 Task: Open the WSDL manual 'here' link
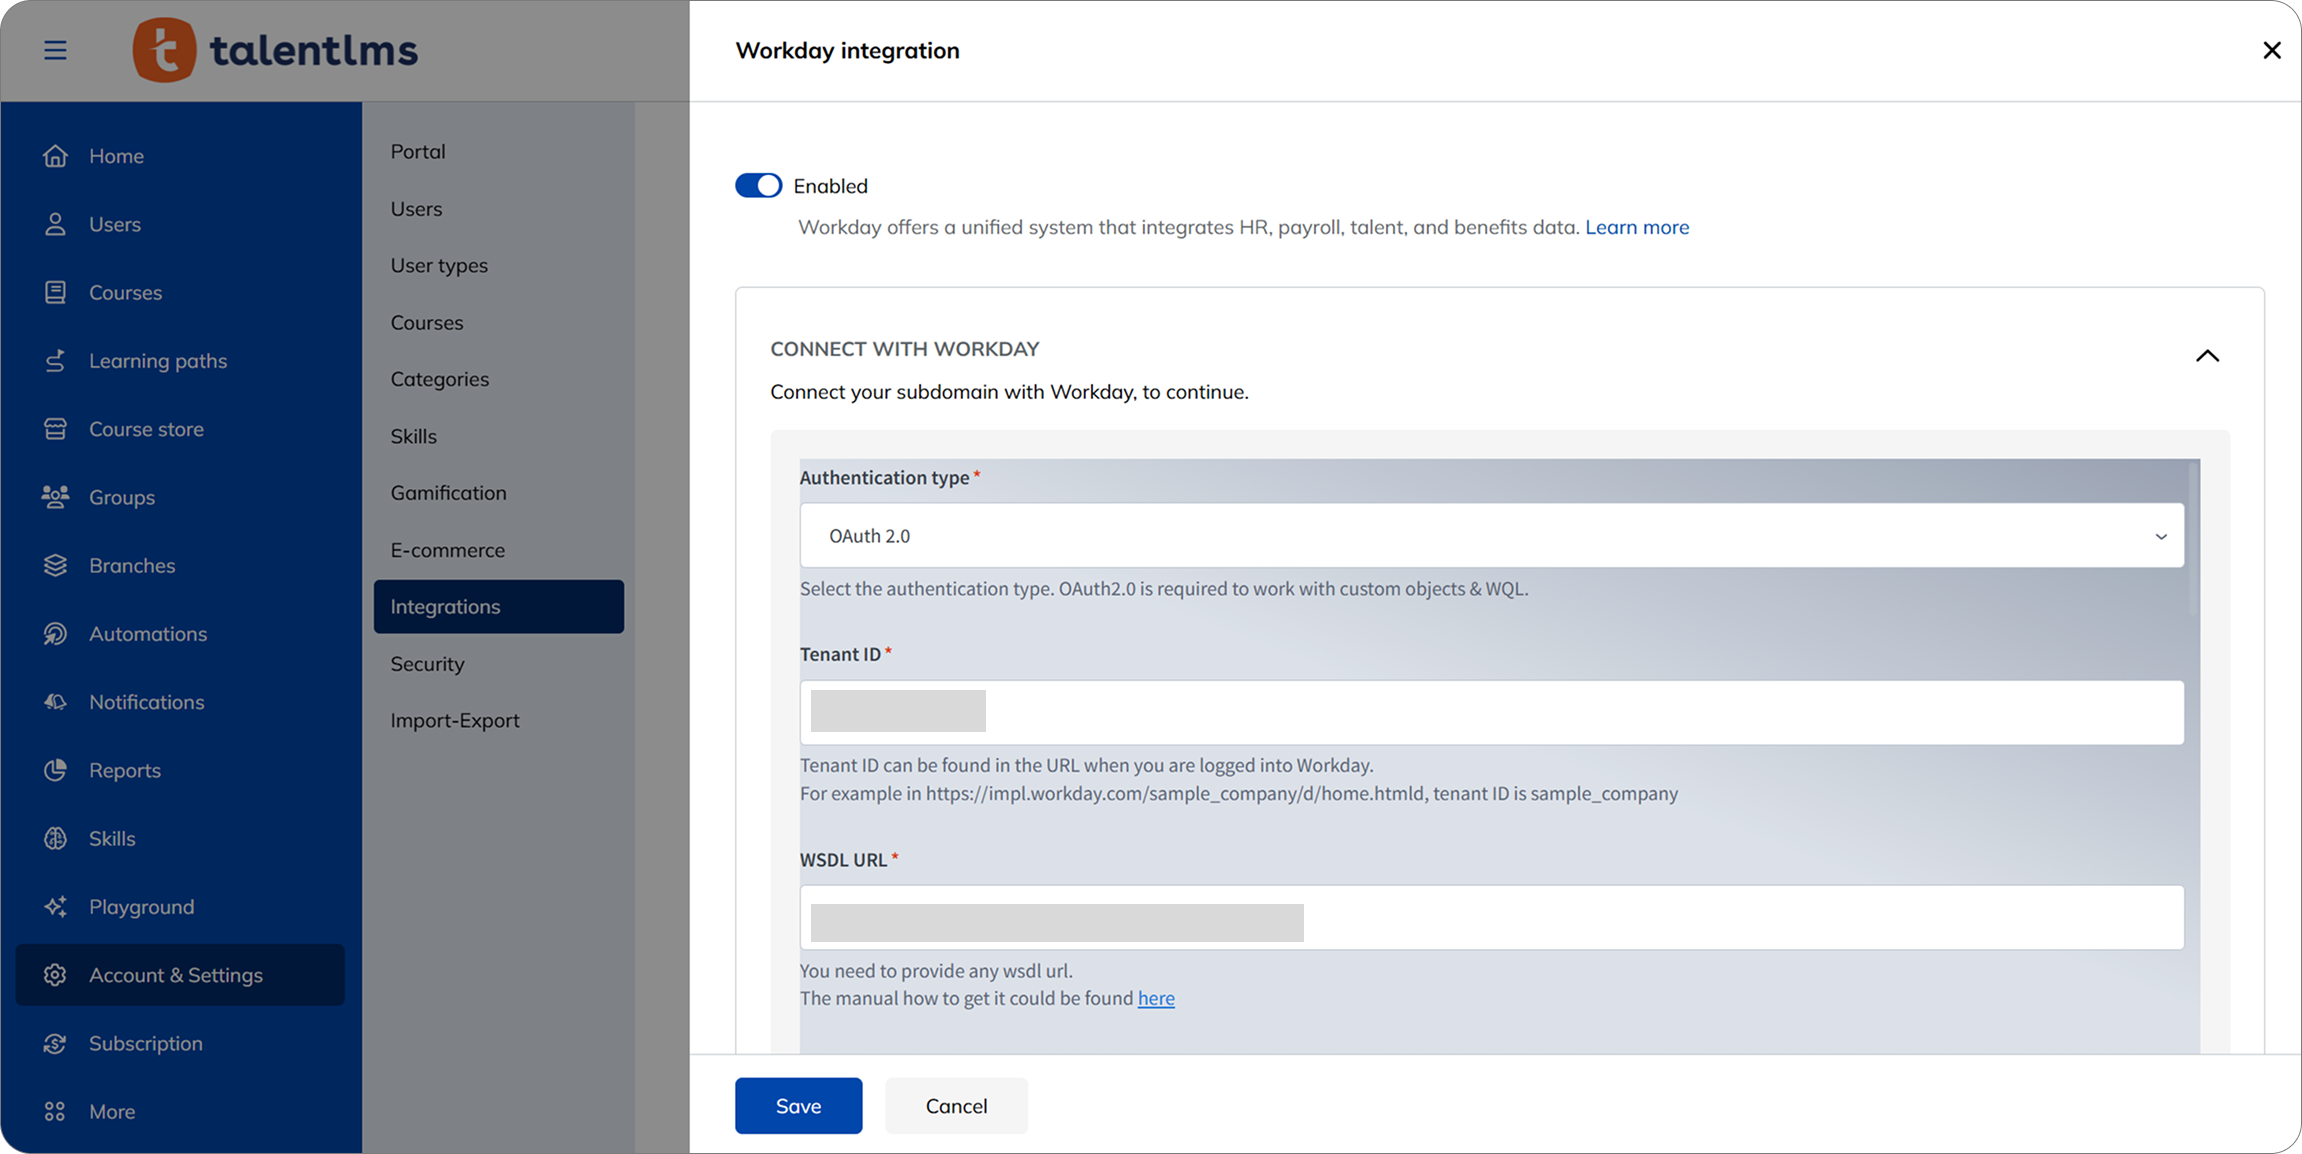(x=1156, y=998)
